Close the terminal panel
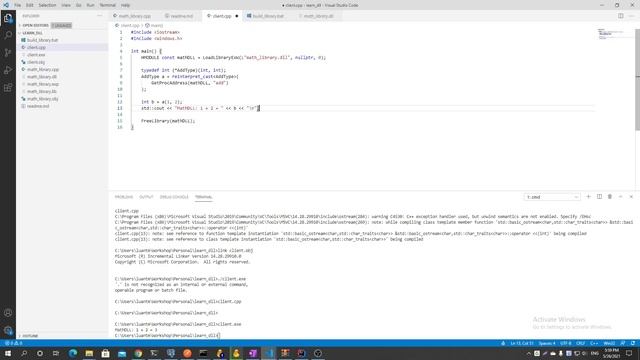This screenshot has width=640, height=360. (631, 197)
